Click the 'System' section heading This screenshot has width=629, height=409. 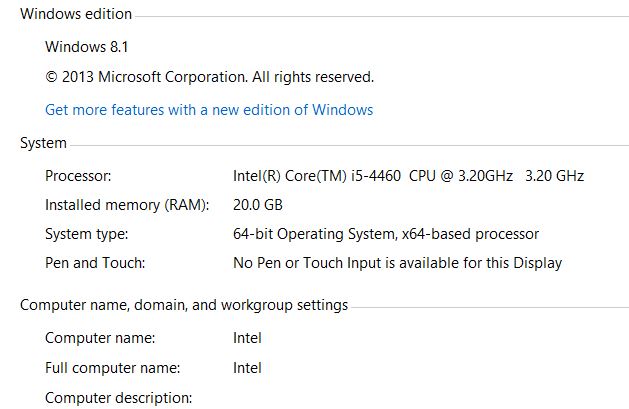(x=43, y=143)
